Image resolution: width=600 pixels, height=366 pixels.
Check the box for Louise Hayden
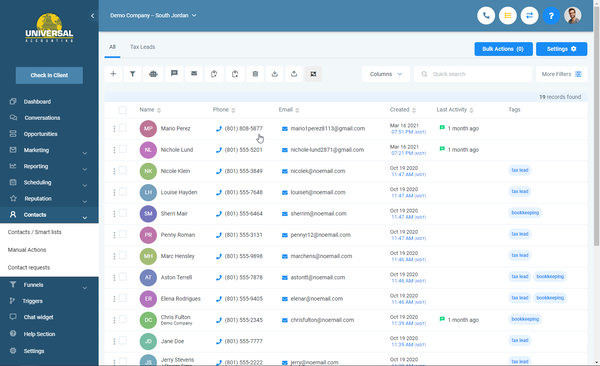point(122,192)
